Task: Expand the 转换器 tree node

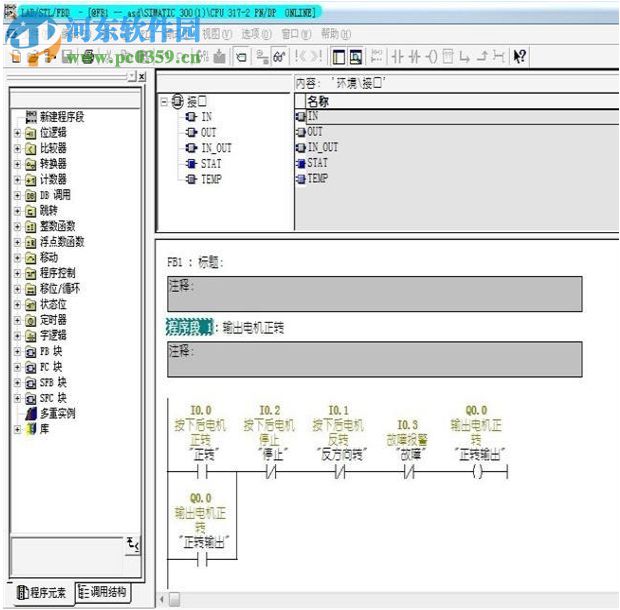Action: point(17,164)
